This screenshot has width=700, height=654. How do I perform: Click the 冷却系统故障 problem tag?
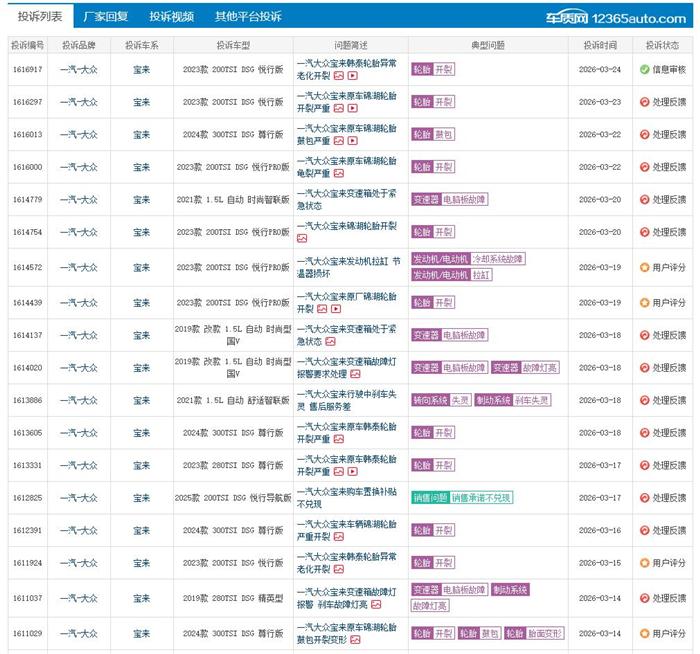coord(497,259)
